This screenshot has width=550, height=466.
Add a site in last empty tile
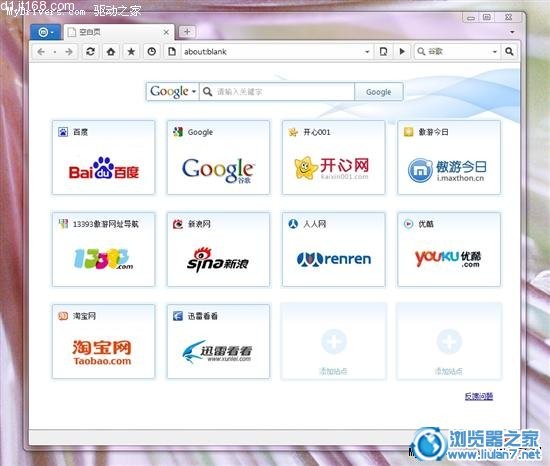point(449,341)
